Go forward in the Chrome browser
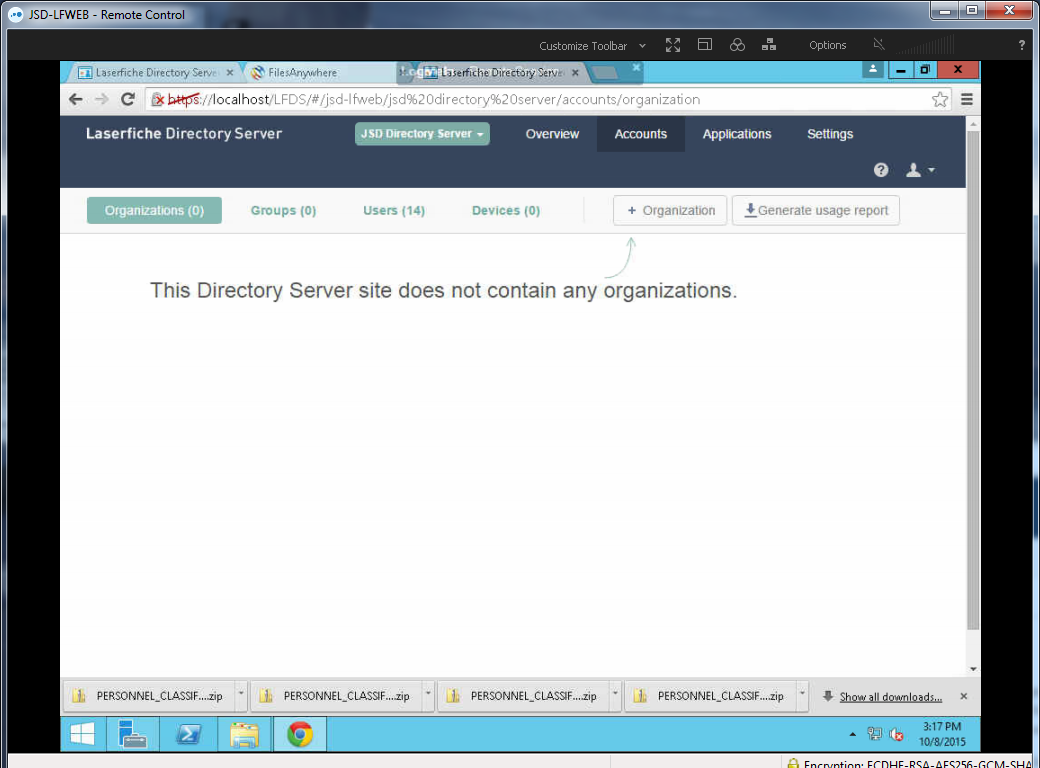The image size is (1040, 768). pos(101,99)
